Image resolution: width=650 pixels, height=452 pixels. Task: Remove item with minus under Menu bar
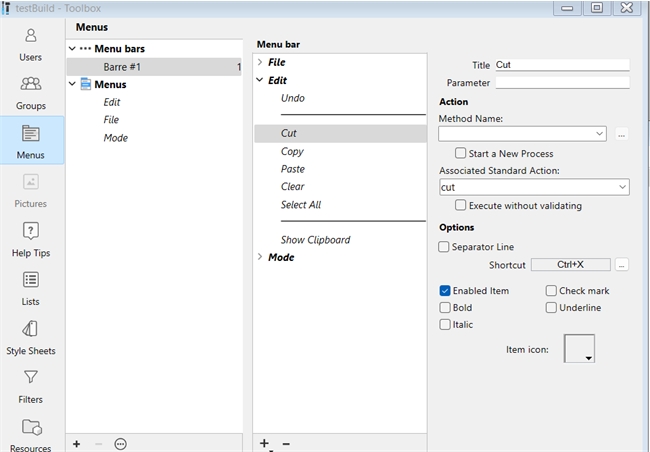286,443
